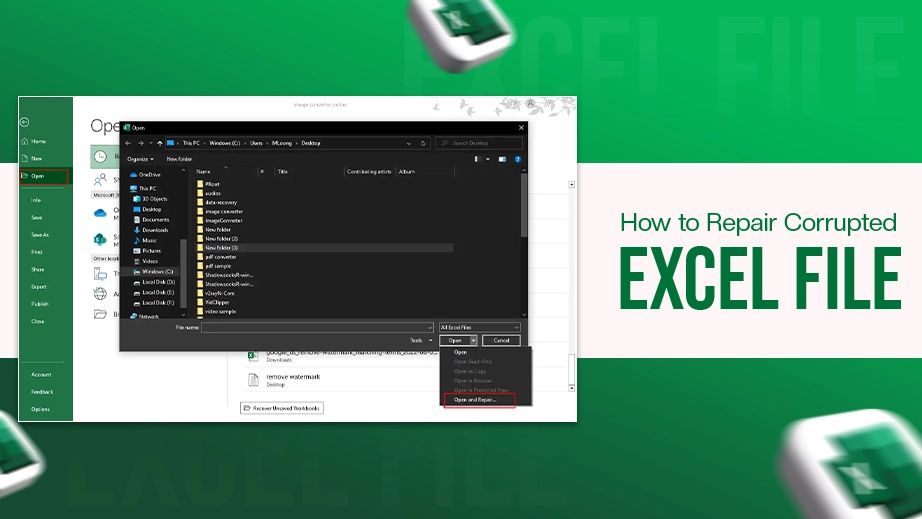The width and height of the screenshot is (922, 519).
Task: Click the Open button in dialog
Action: click(455, 341)
